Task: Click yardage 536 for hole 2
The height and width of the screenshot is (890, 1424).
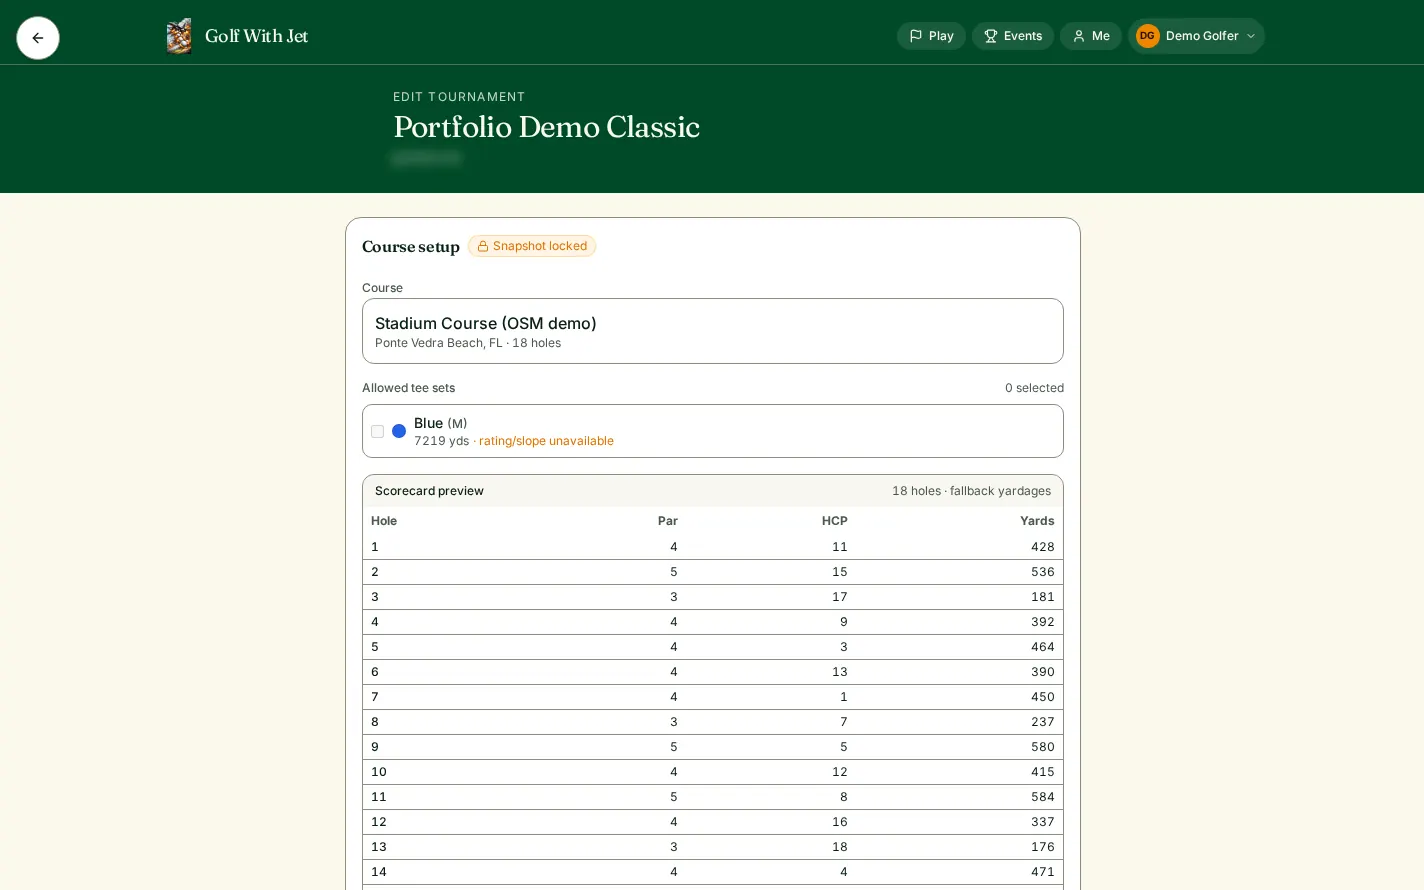Action: tap(1043, 572)
